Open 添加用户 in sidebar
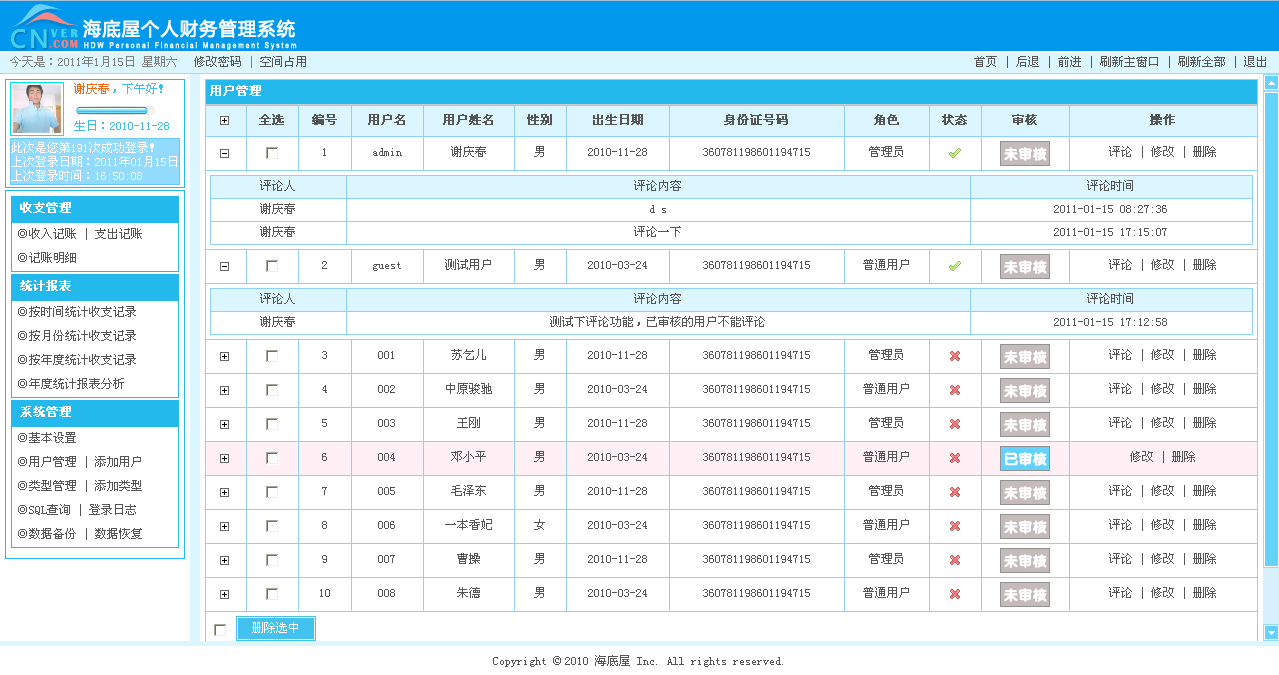The image size is (1279, 675). (118, 462)
